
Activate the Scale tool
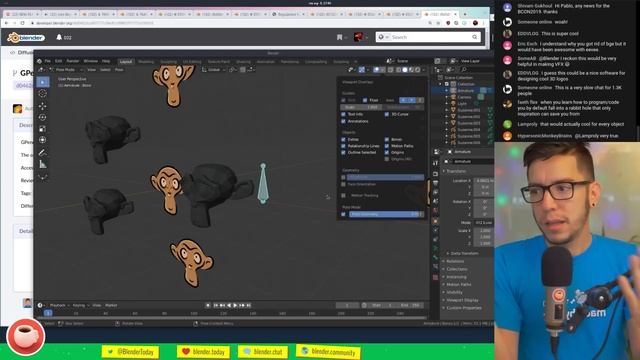point(42,129)
